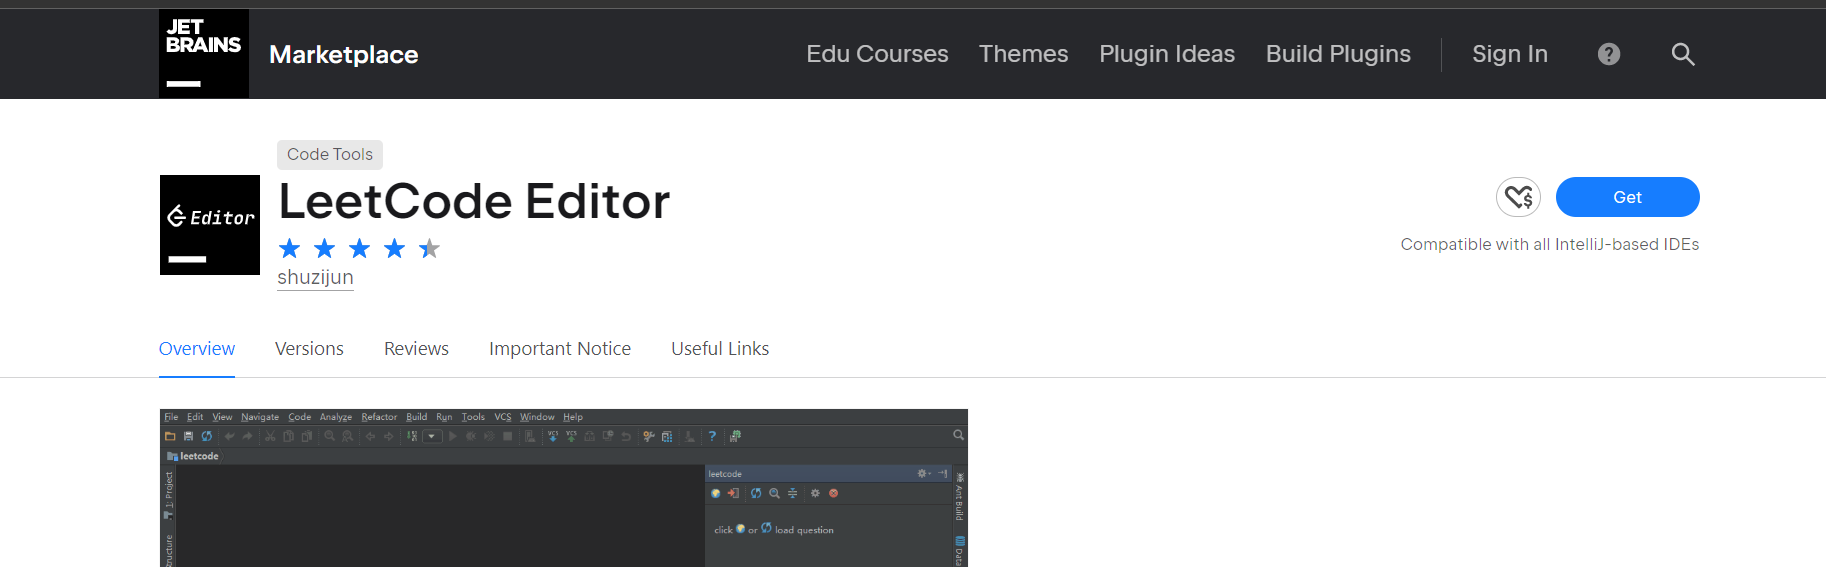Image resolution: width=1826 pixels, height=567 pixels.
Task: Open the help question mark icon
Action: [x=1609, y=54]
